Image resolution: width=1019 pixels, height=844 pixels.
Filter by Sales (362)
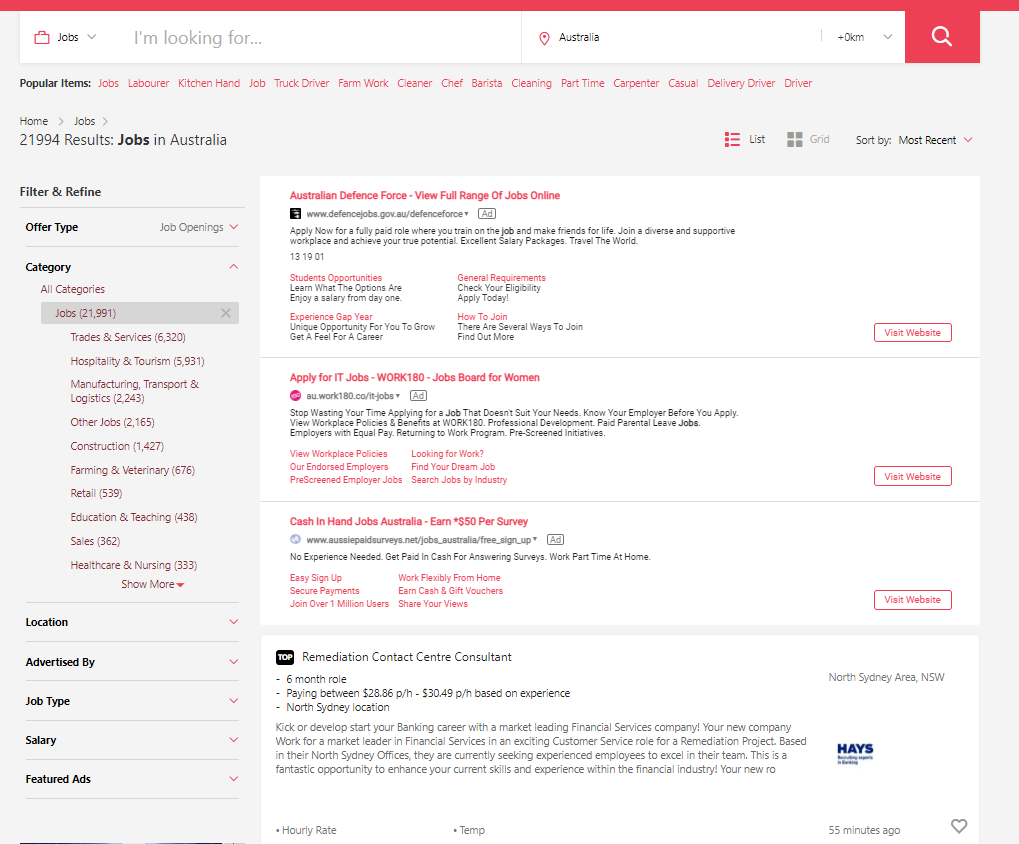coord(95,541)
